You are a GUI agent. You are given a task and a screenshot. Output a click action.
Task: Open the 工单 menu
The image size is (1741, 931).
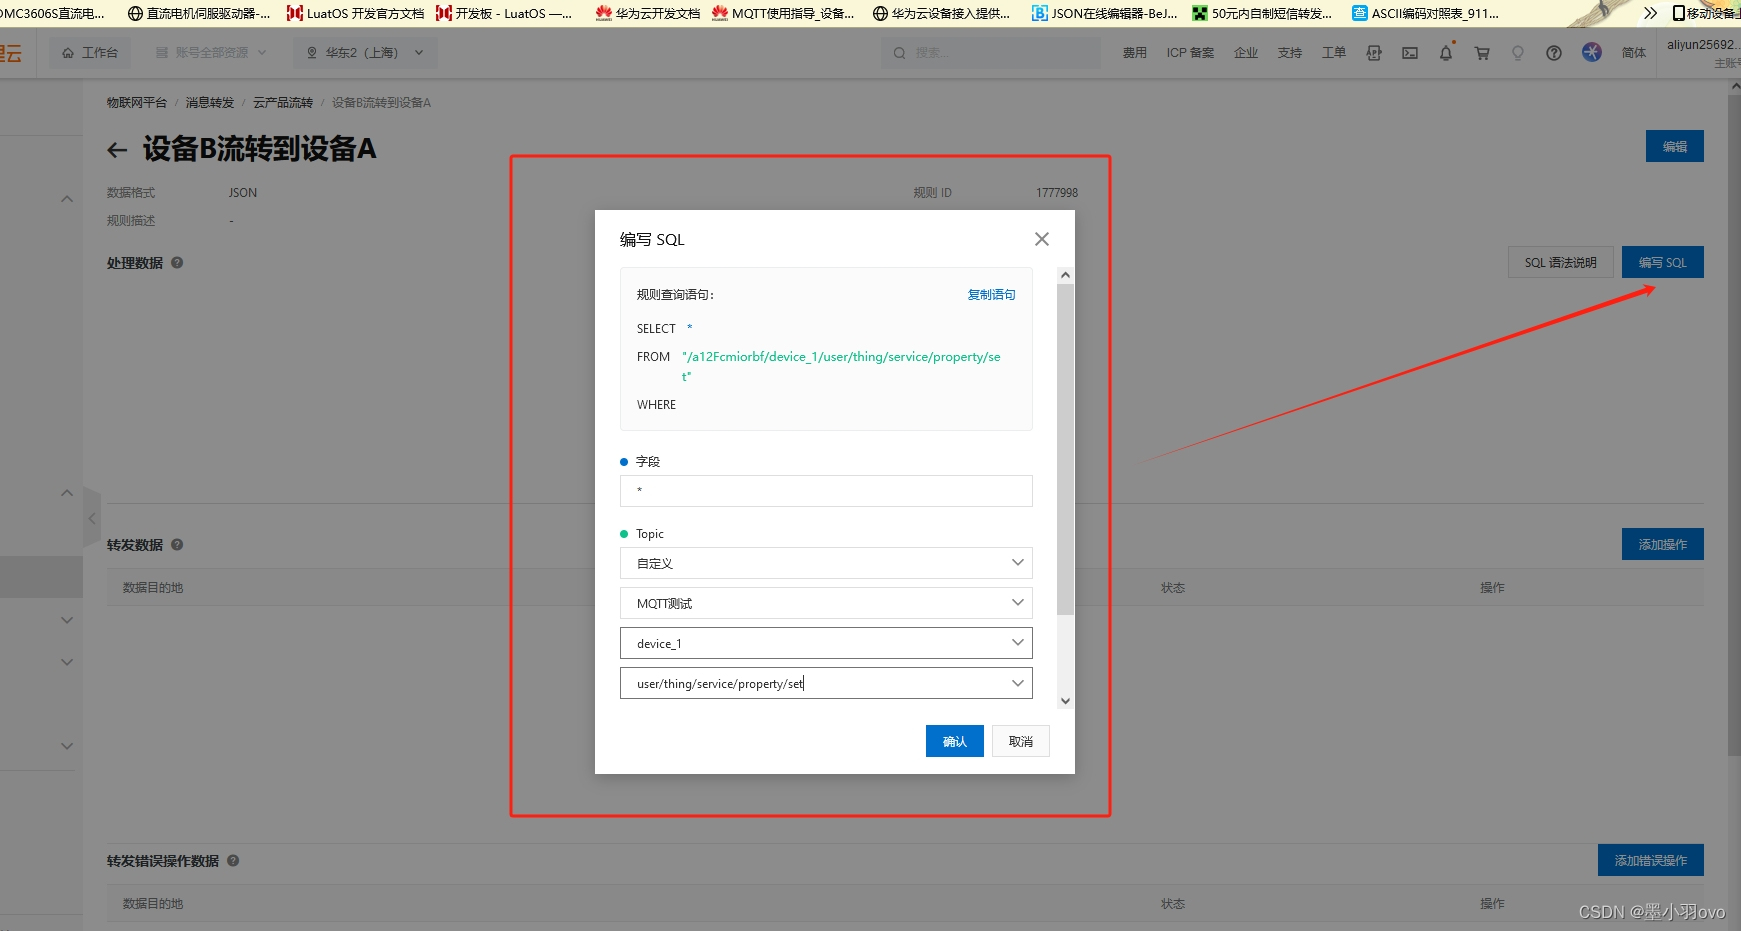[1334, 53]
